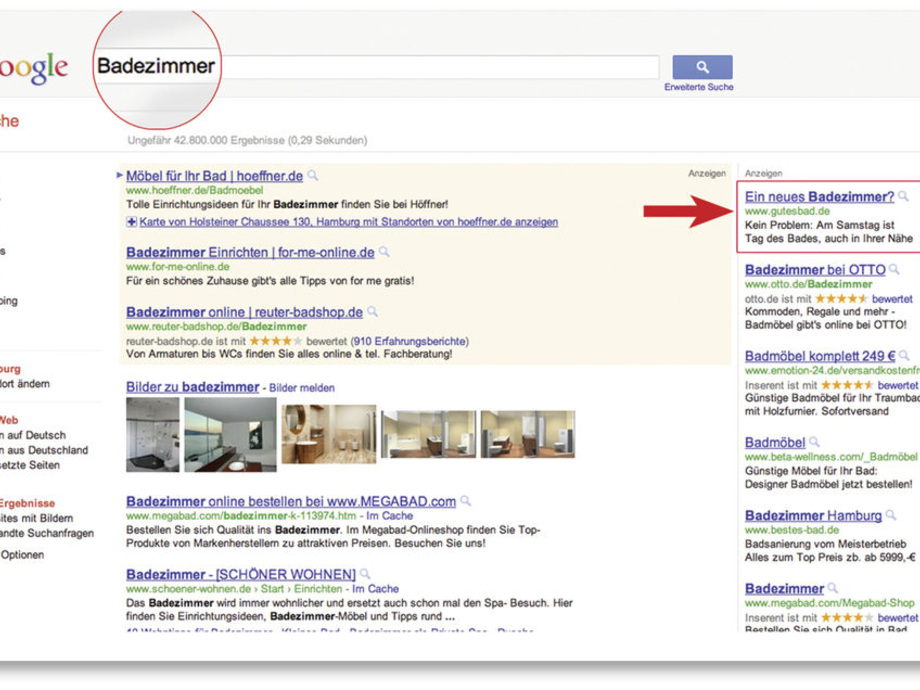Image resolution: width=920 pixels, height=690 pixels.
Task: Expand the hoeffner.de map plus box
Action: [131, 222]
